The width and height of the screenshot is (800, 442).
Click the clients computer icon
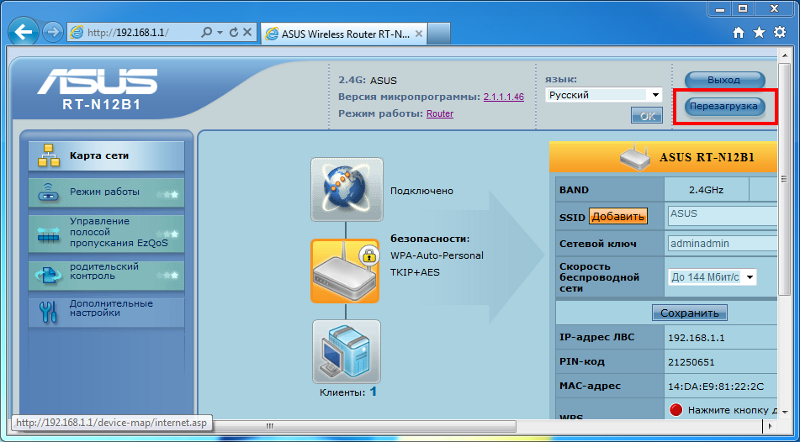tap(346, 350)
